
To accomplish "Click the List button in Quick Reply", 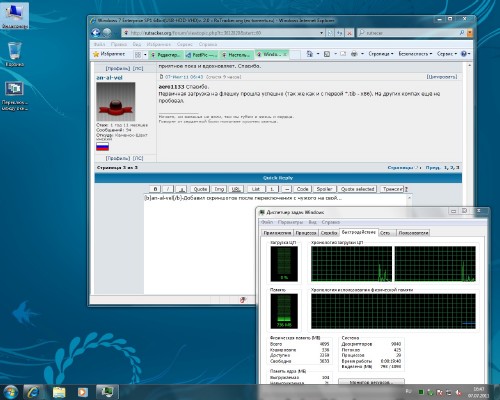I will click(256, 189).
